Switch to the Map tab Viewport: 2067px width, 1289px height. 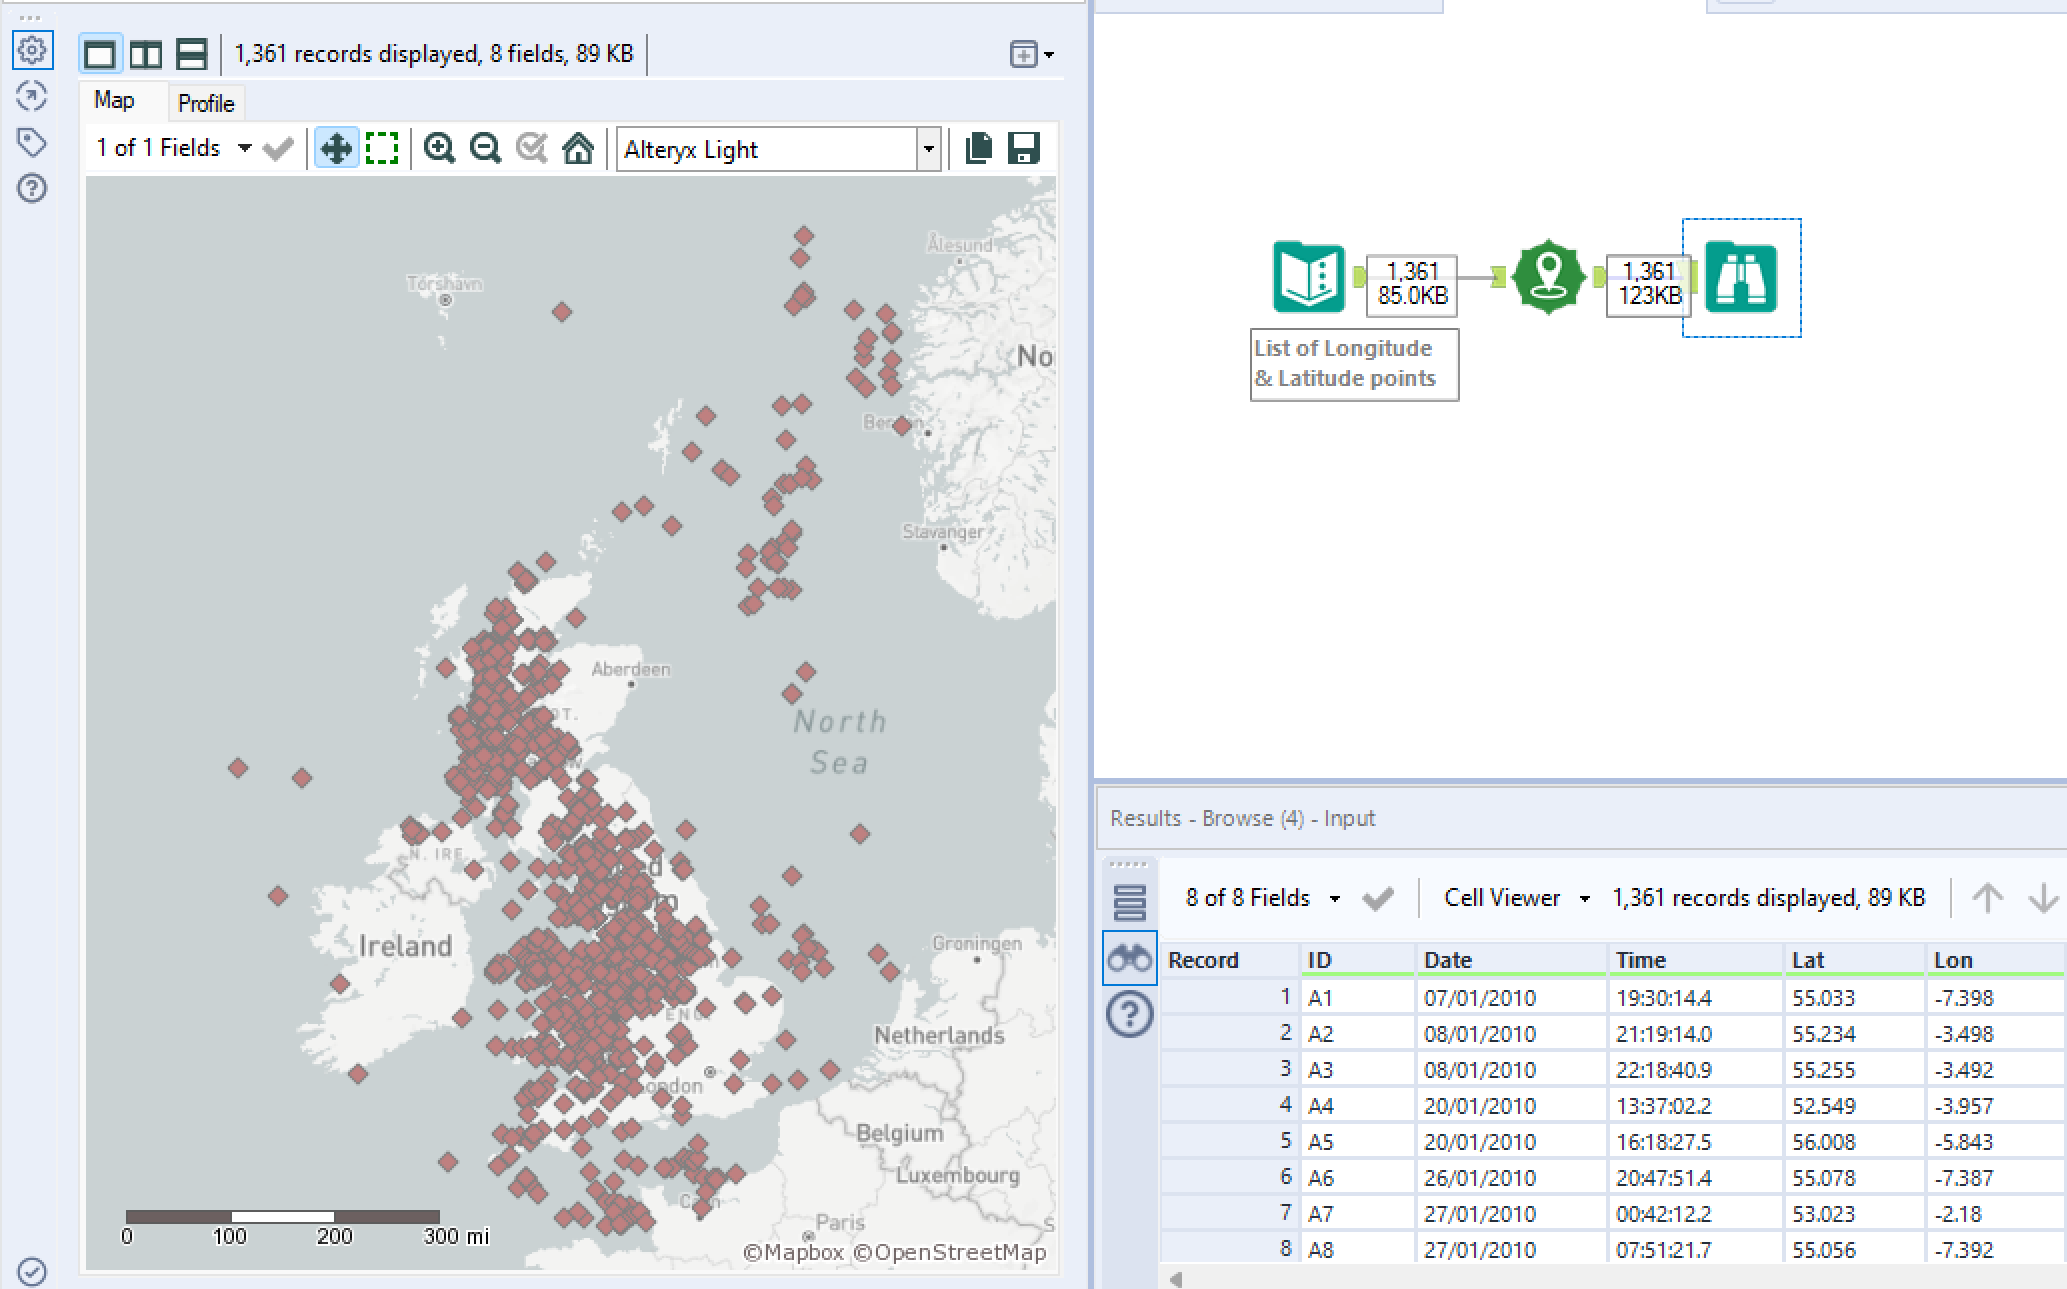tap(114, 100)
